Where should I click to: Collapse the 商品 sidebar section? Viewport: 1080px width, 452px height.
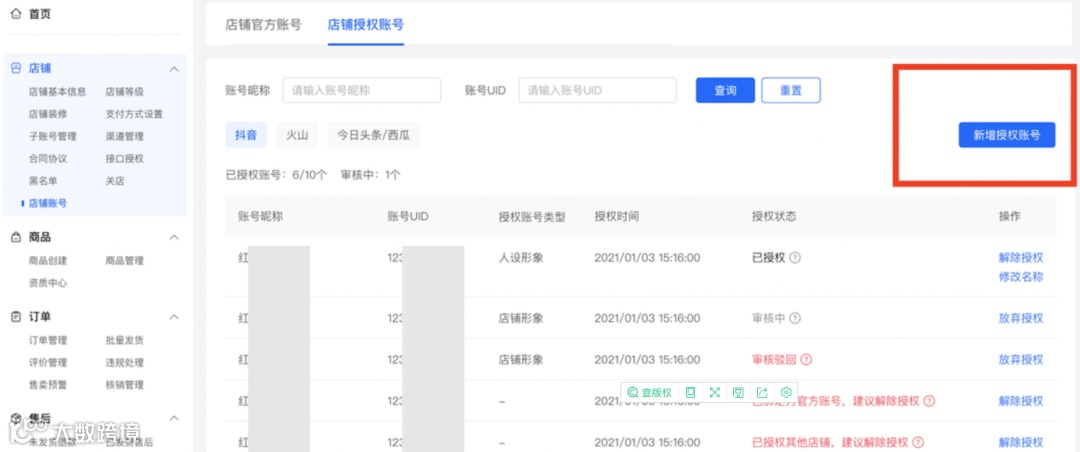tap(174, 238)
